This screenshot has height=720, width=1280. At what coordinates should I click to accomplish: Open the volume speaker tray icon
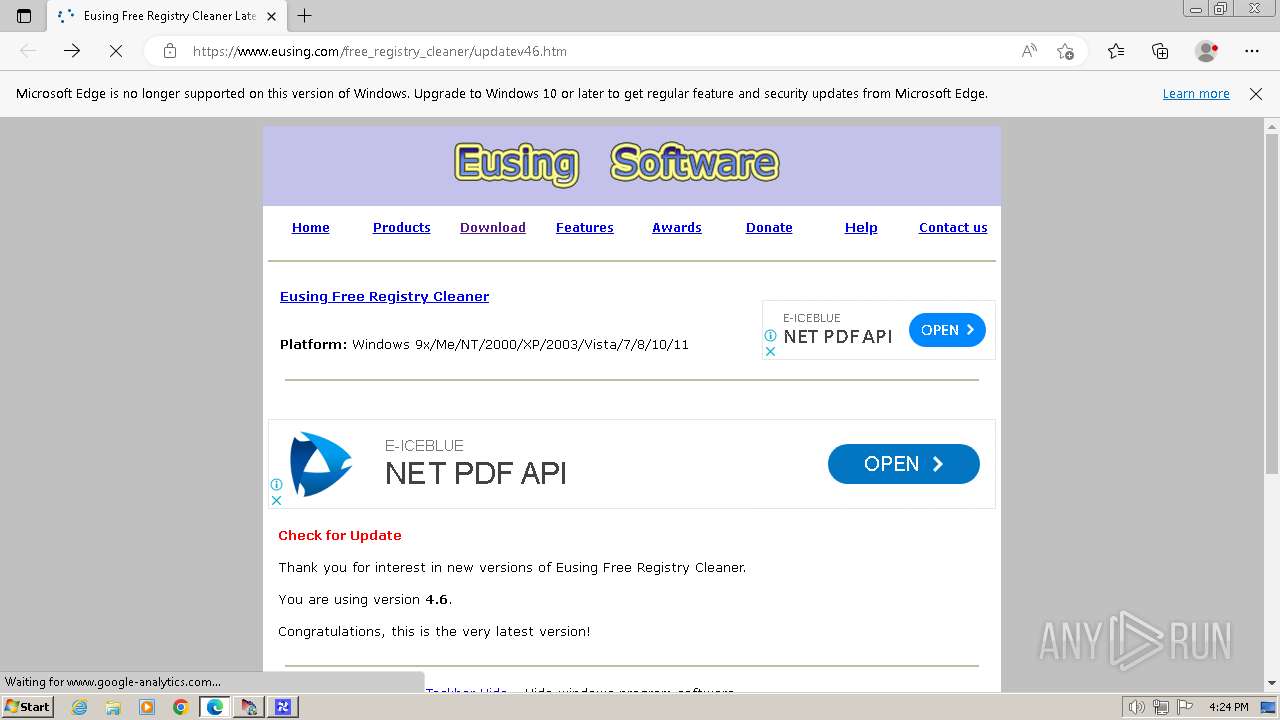(x=1137, y=707)
